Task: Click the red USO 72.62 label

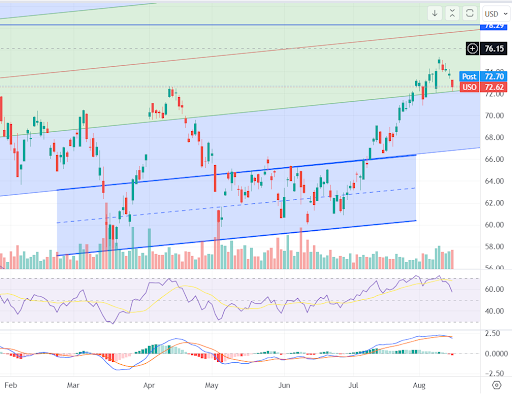Action: pos(483,87)
